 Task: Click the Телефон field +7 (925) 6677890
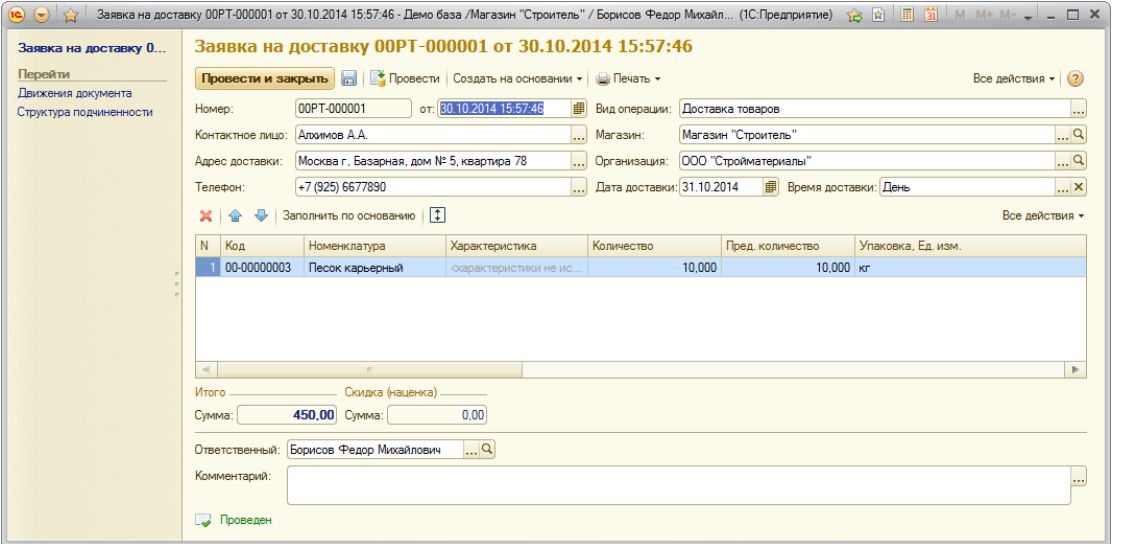click(x=433, y=187)
